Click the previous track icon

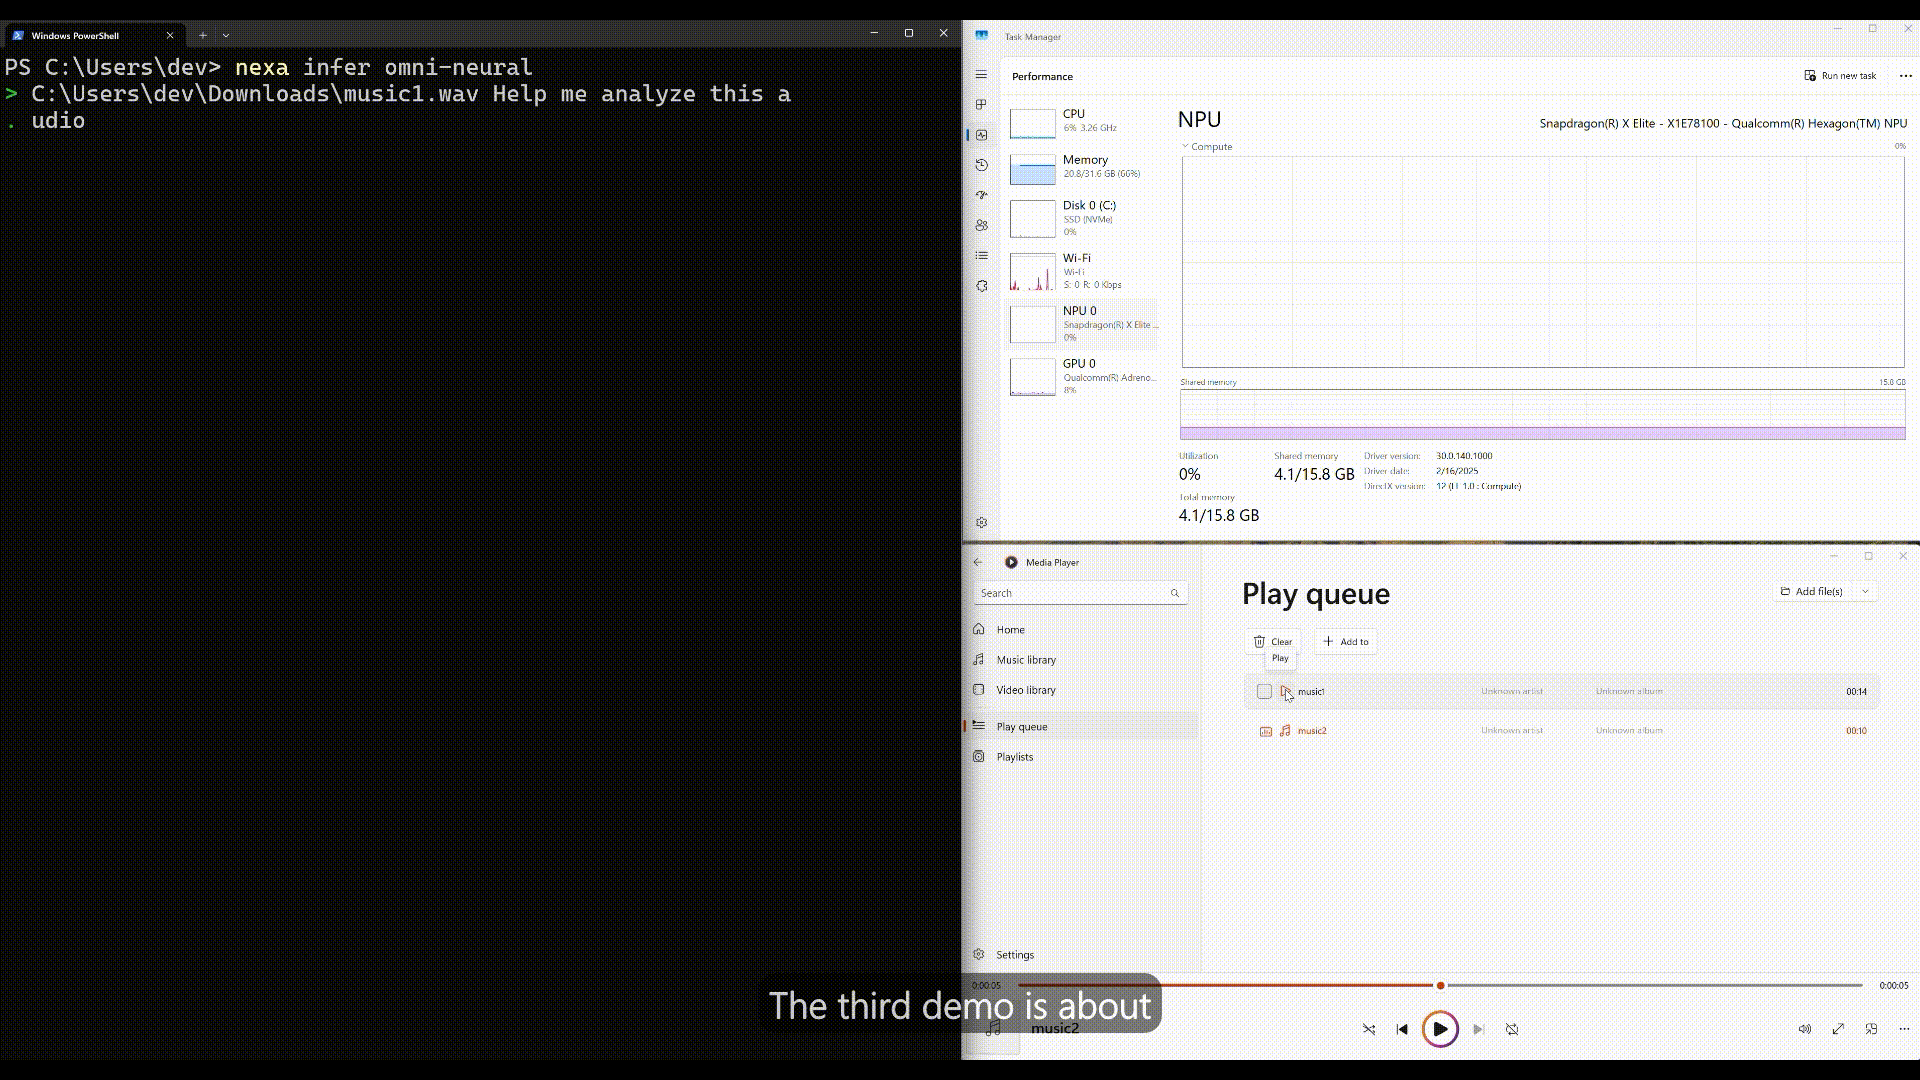(1402, 1029)
